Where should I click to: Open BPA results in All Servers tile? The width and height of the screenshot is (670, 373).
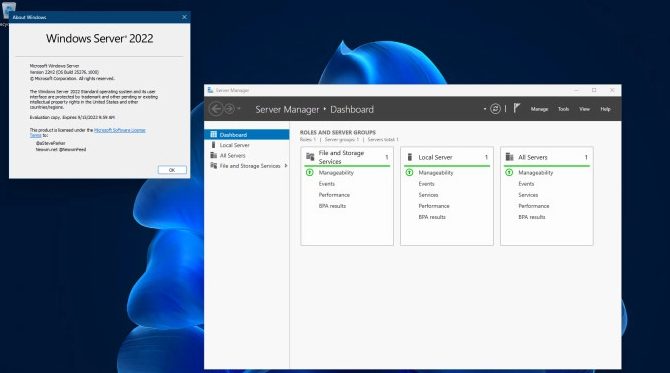coord(532,217)
